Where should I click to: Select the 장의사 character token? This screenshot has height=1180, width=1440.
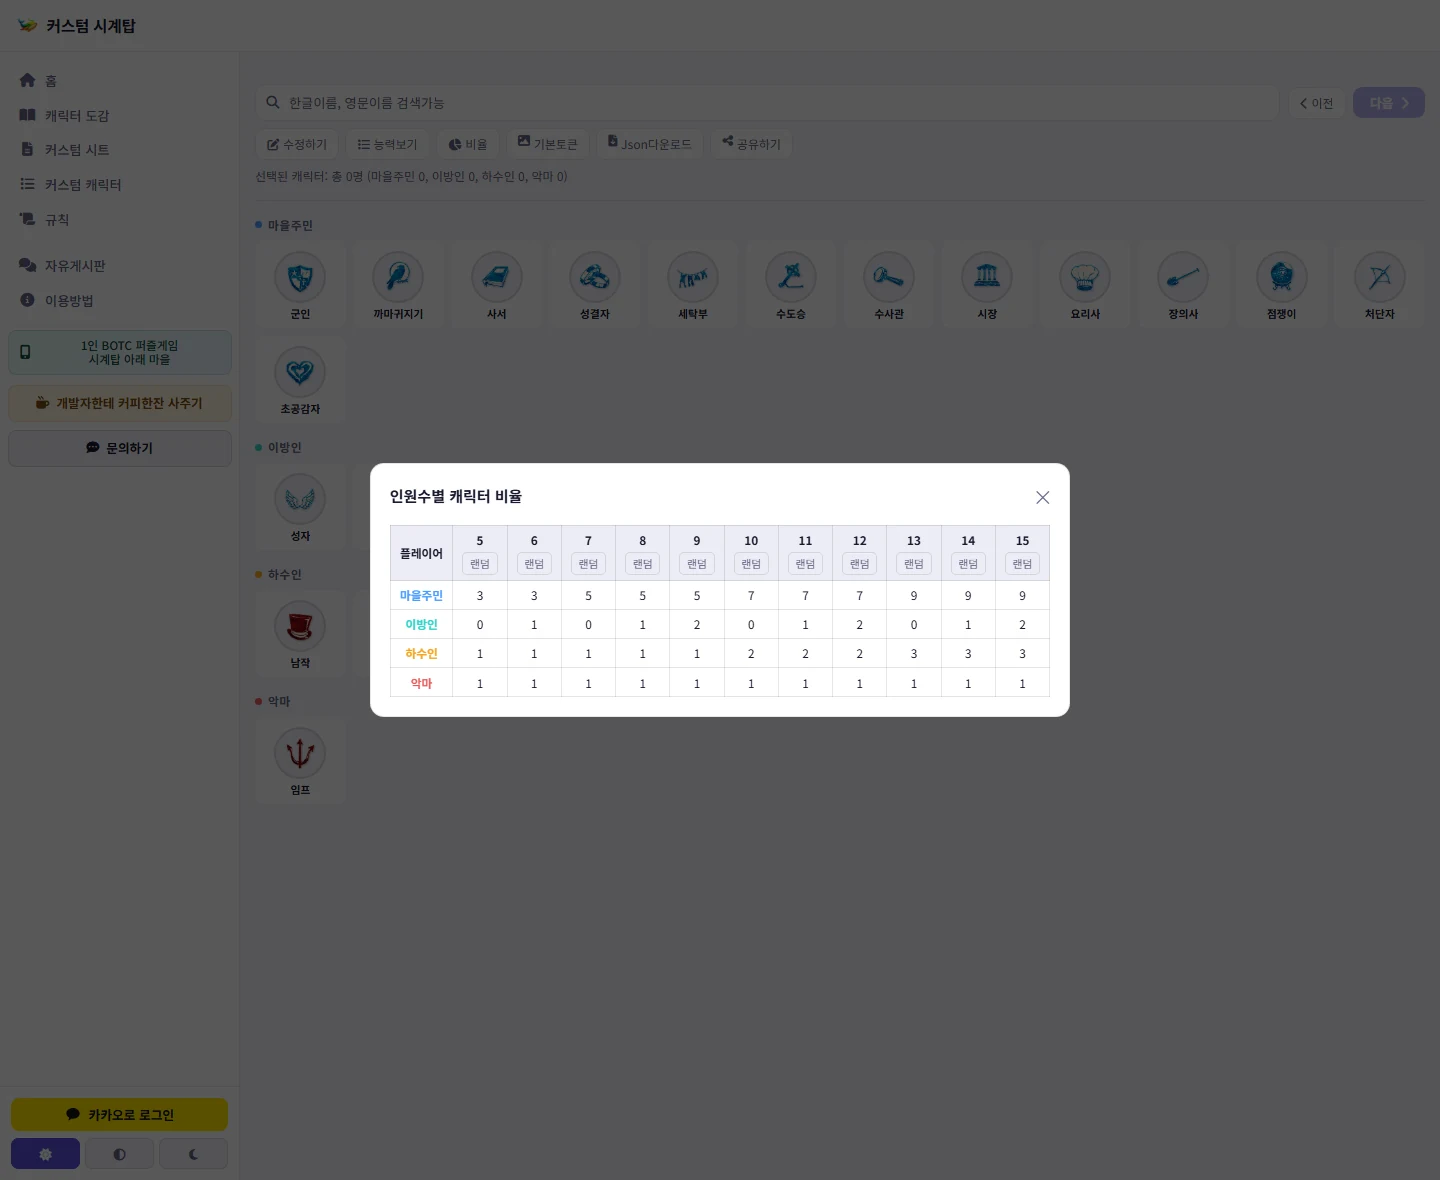pos(1183,284)
